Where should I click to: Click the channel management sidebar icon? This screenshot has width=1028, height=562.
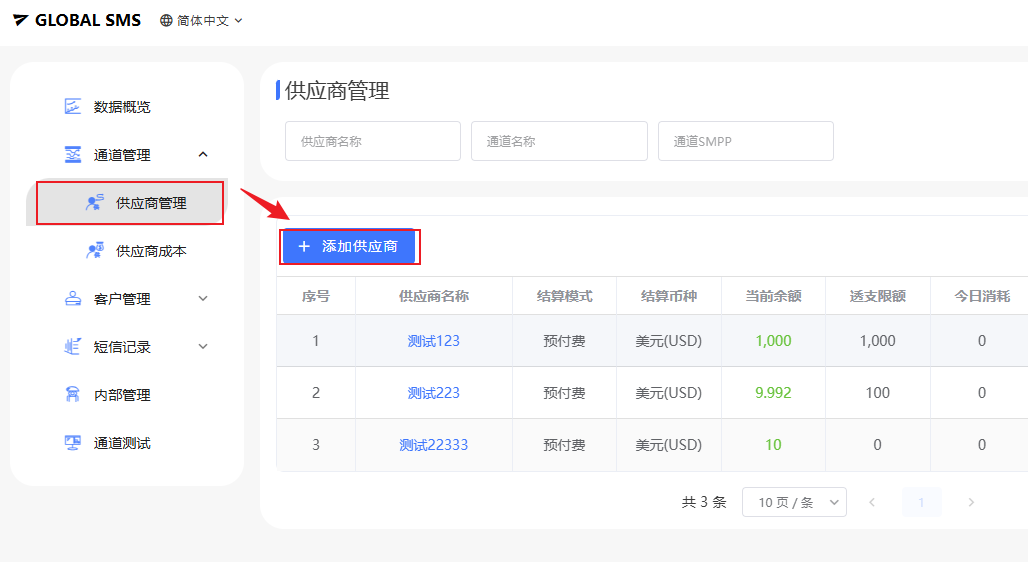[x=73, y=155]
